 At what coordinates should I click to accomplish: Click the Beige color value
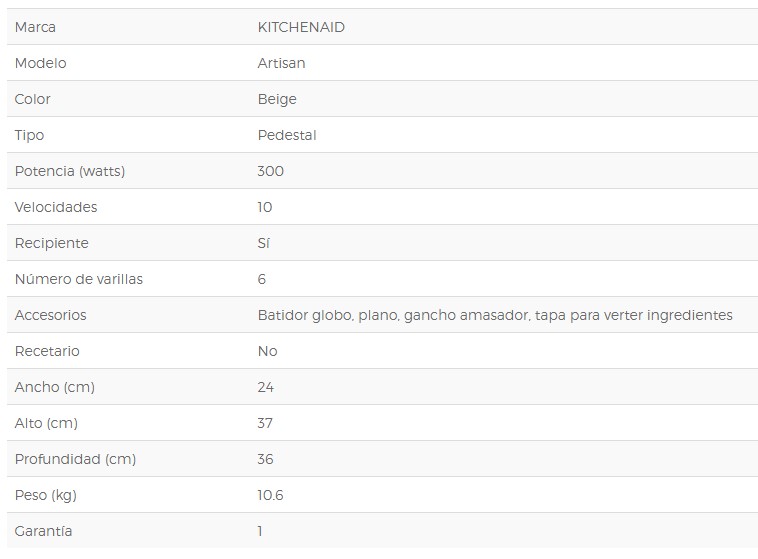277,99
